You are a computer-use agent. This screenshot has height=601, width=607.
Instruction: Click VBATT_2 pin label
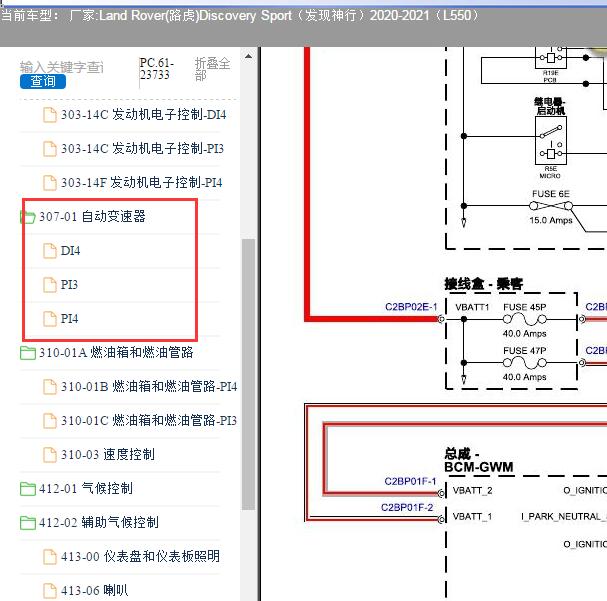(x=473, y=490)
